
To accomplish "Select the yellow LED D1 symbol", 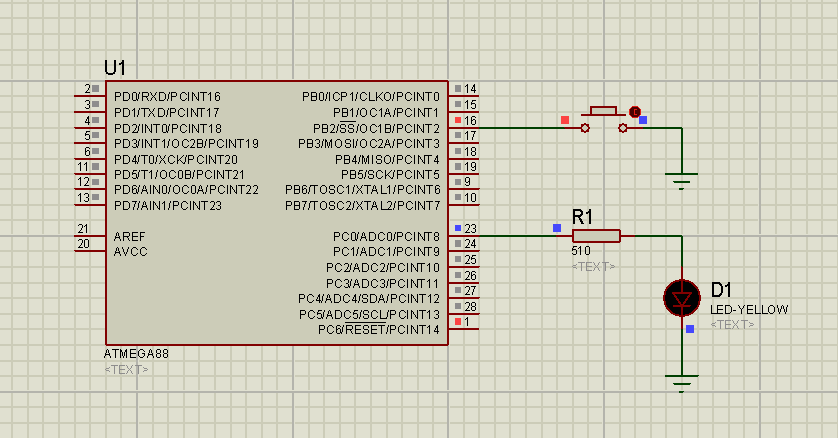I will pos(682,298).
